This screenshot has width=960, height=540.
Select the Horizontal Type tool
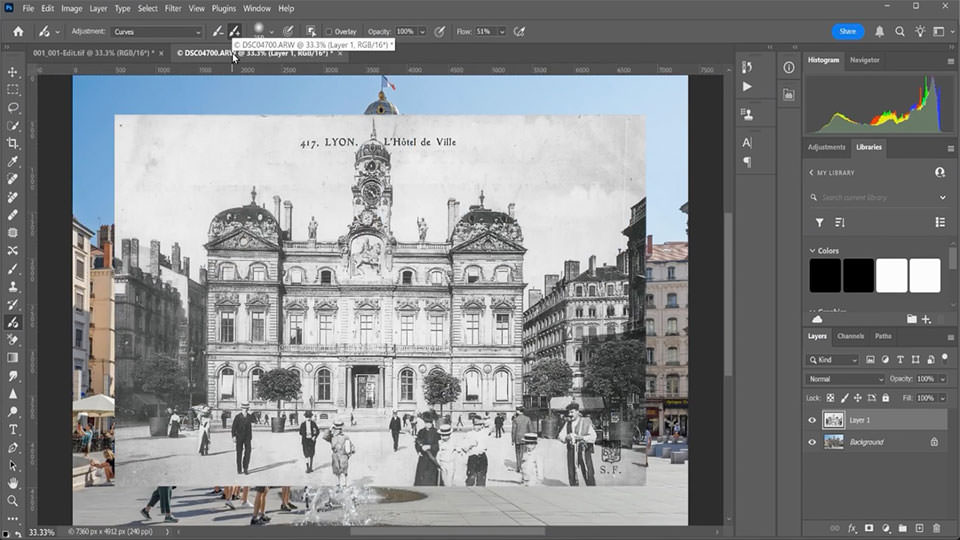point(13,430)
